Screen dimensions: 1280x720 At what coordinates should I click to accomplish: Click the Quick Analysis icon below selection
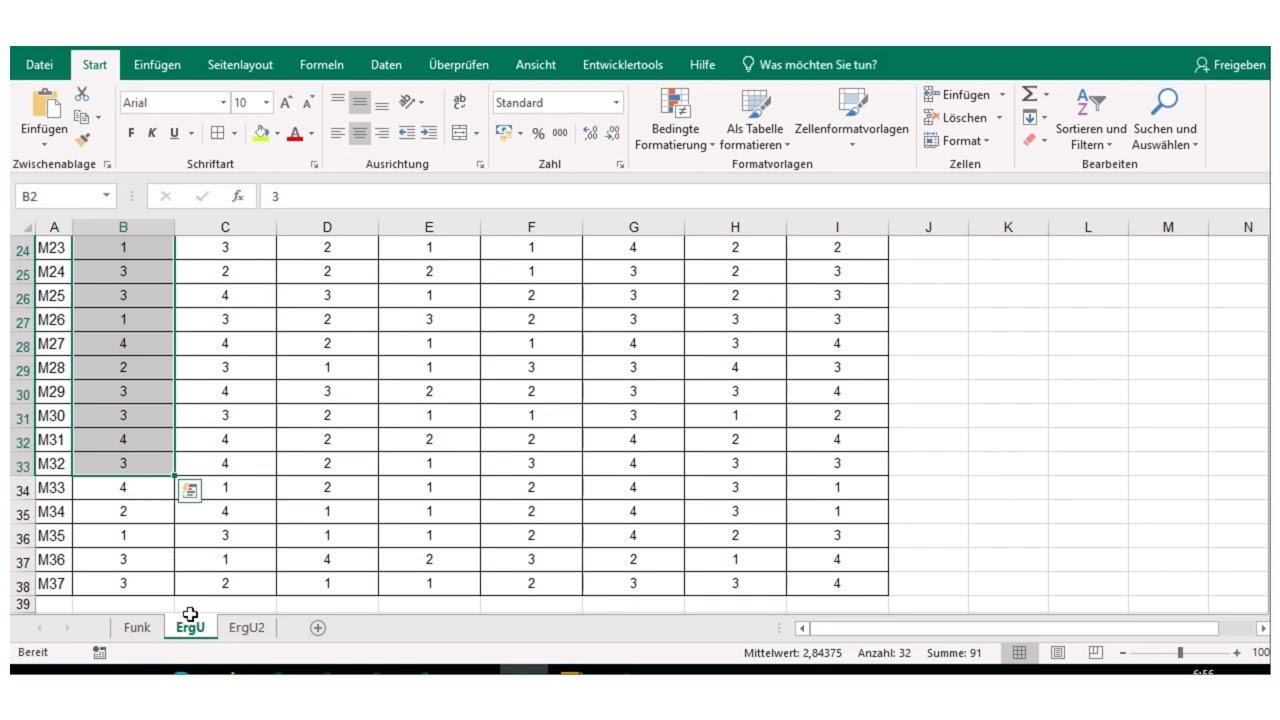tap(190, 490)
